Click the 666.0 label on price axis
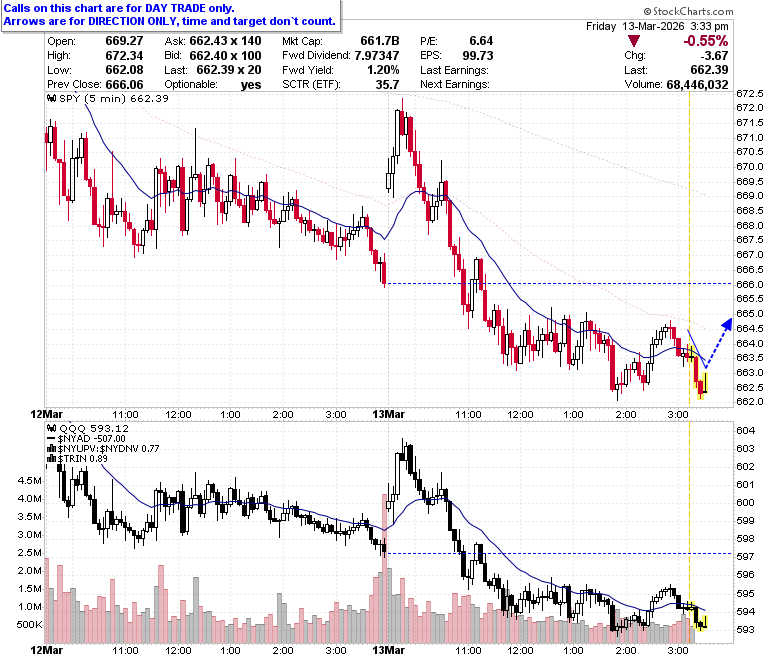 [x=749, y=284]
